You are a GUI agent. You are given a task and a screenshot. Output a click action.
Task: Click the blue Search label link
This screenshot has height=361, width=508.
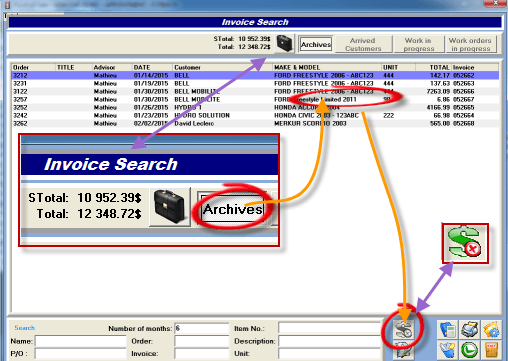coord(24,328)
